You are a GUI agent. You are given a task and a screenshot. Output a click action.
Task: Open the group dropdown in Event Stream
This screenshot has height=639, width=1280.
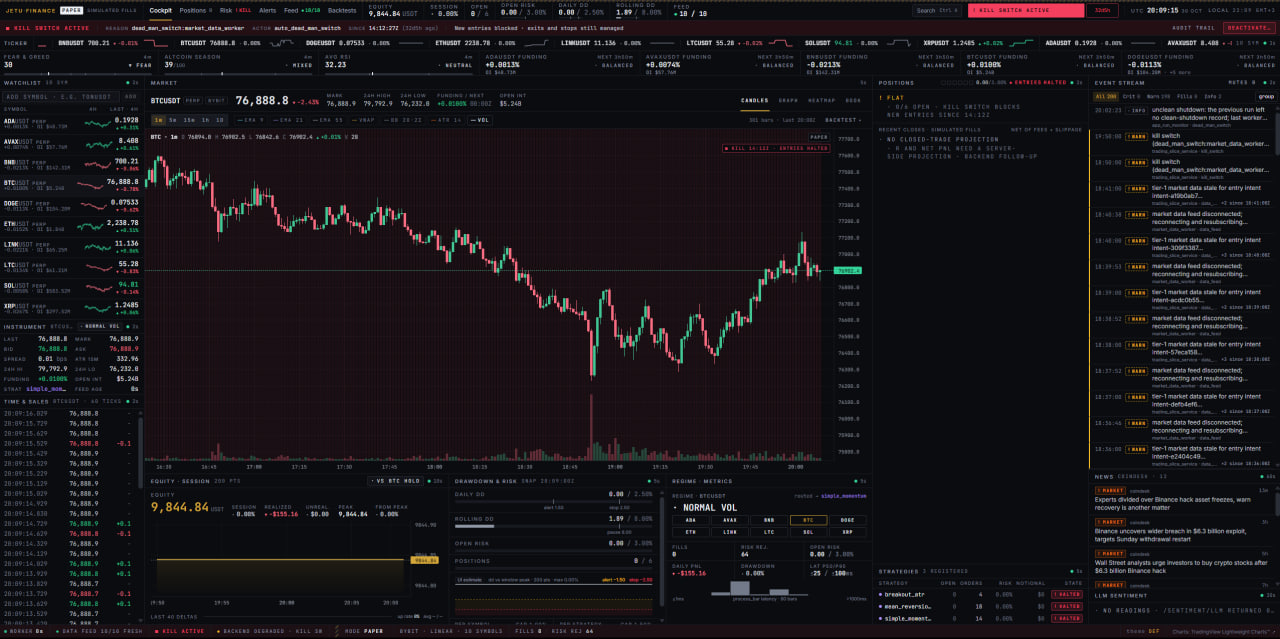(x=1266, y=96)
